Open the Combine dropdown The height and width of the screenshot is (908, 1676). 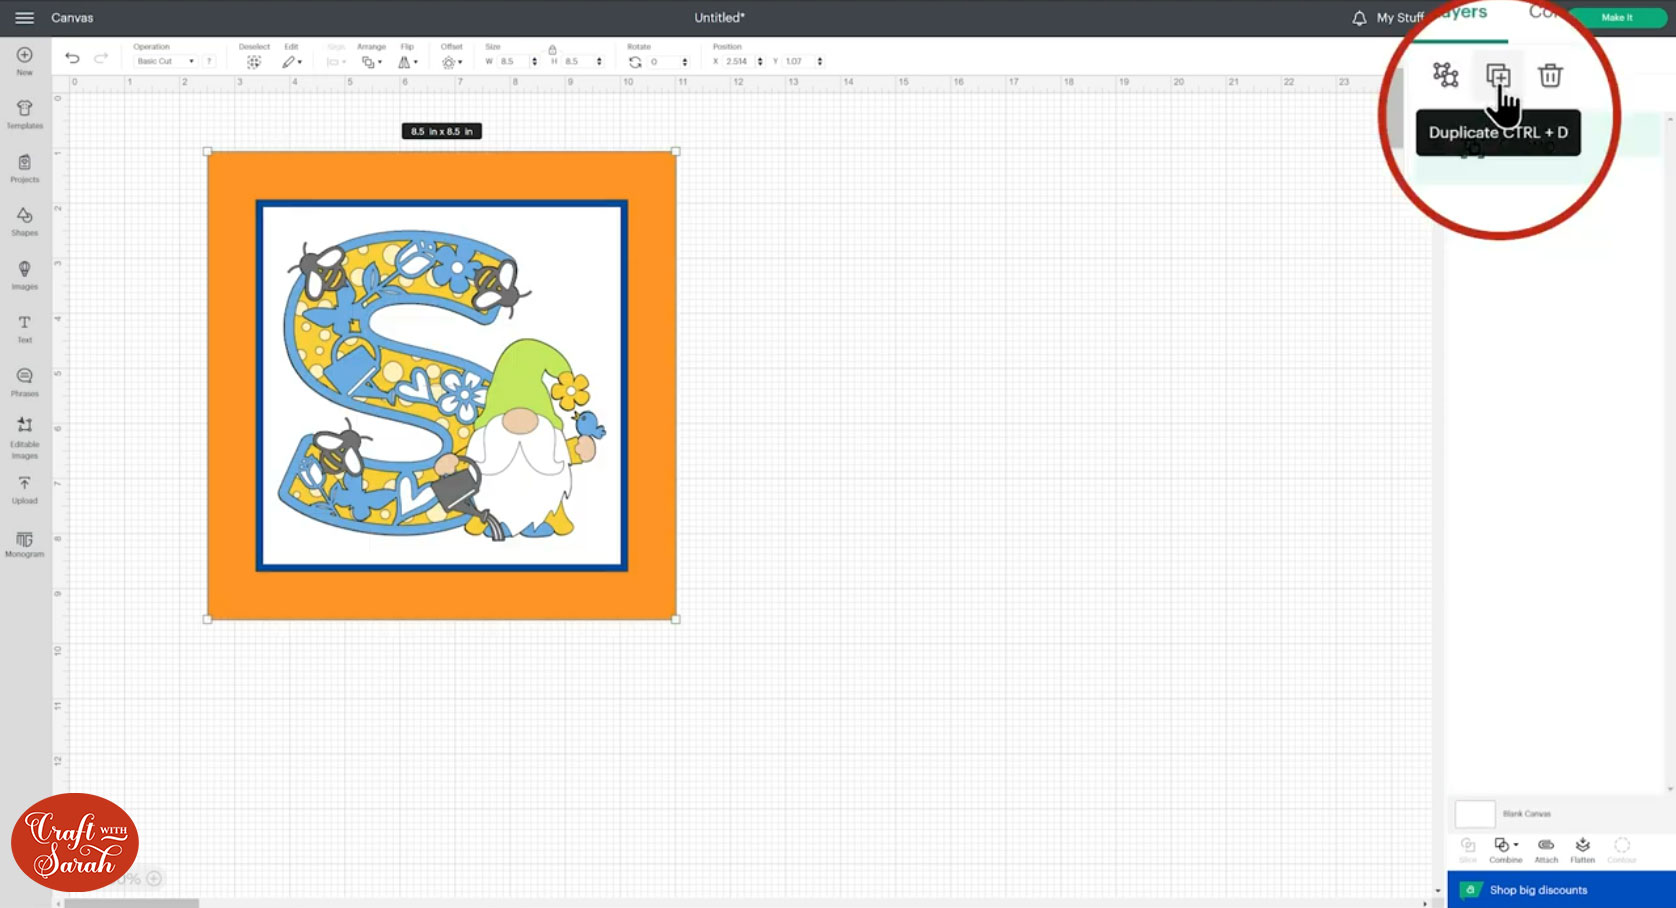[x=1505, y=850]
